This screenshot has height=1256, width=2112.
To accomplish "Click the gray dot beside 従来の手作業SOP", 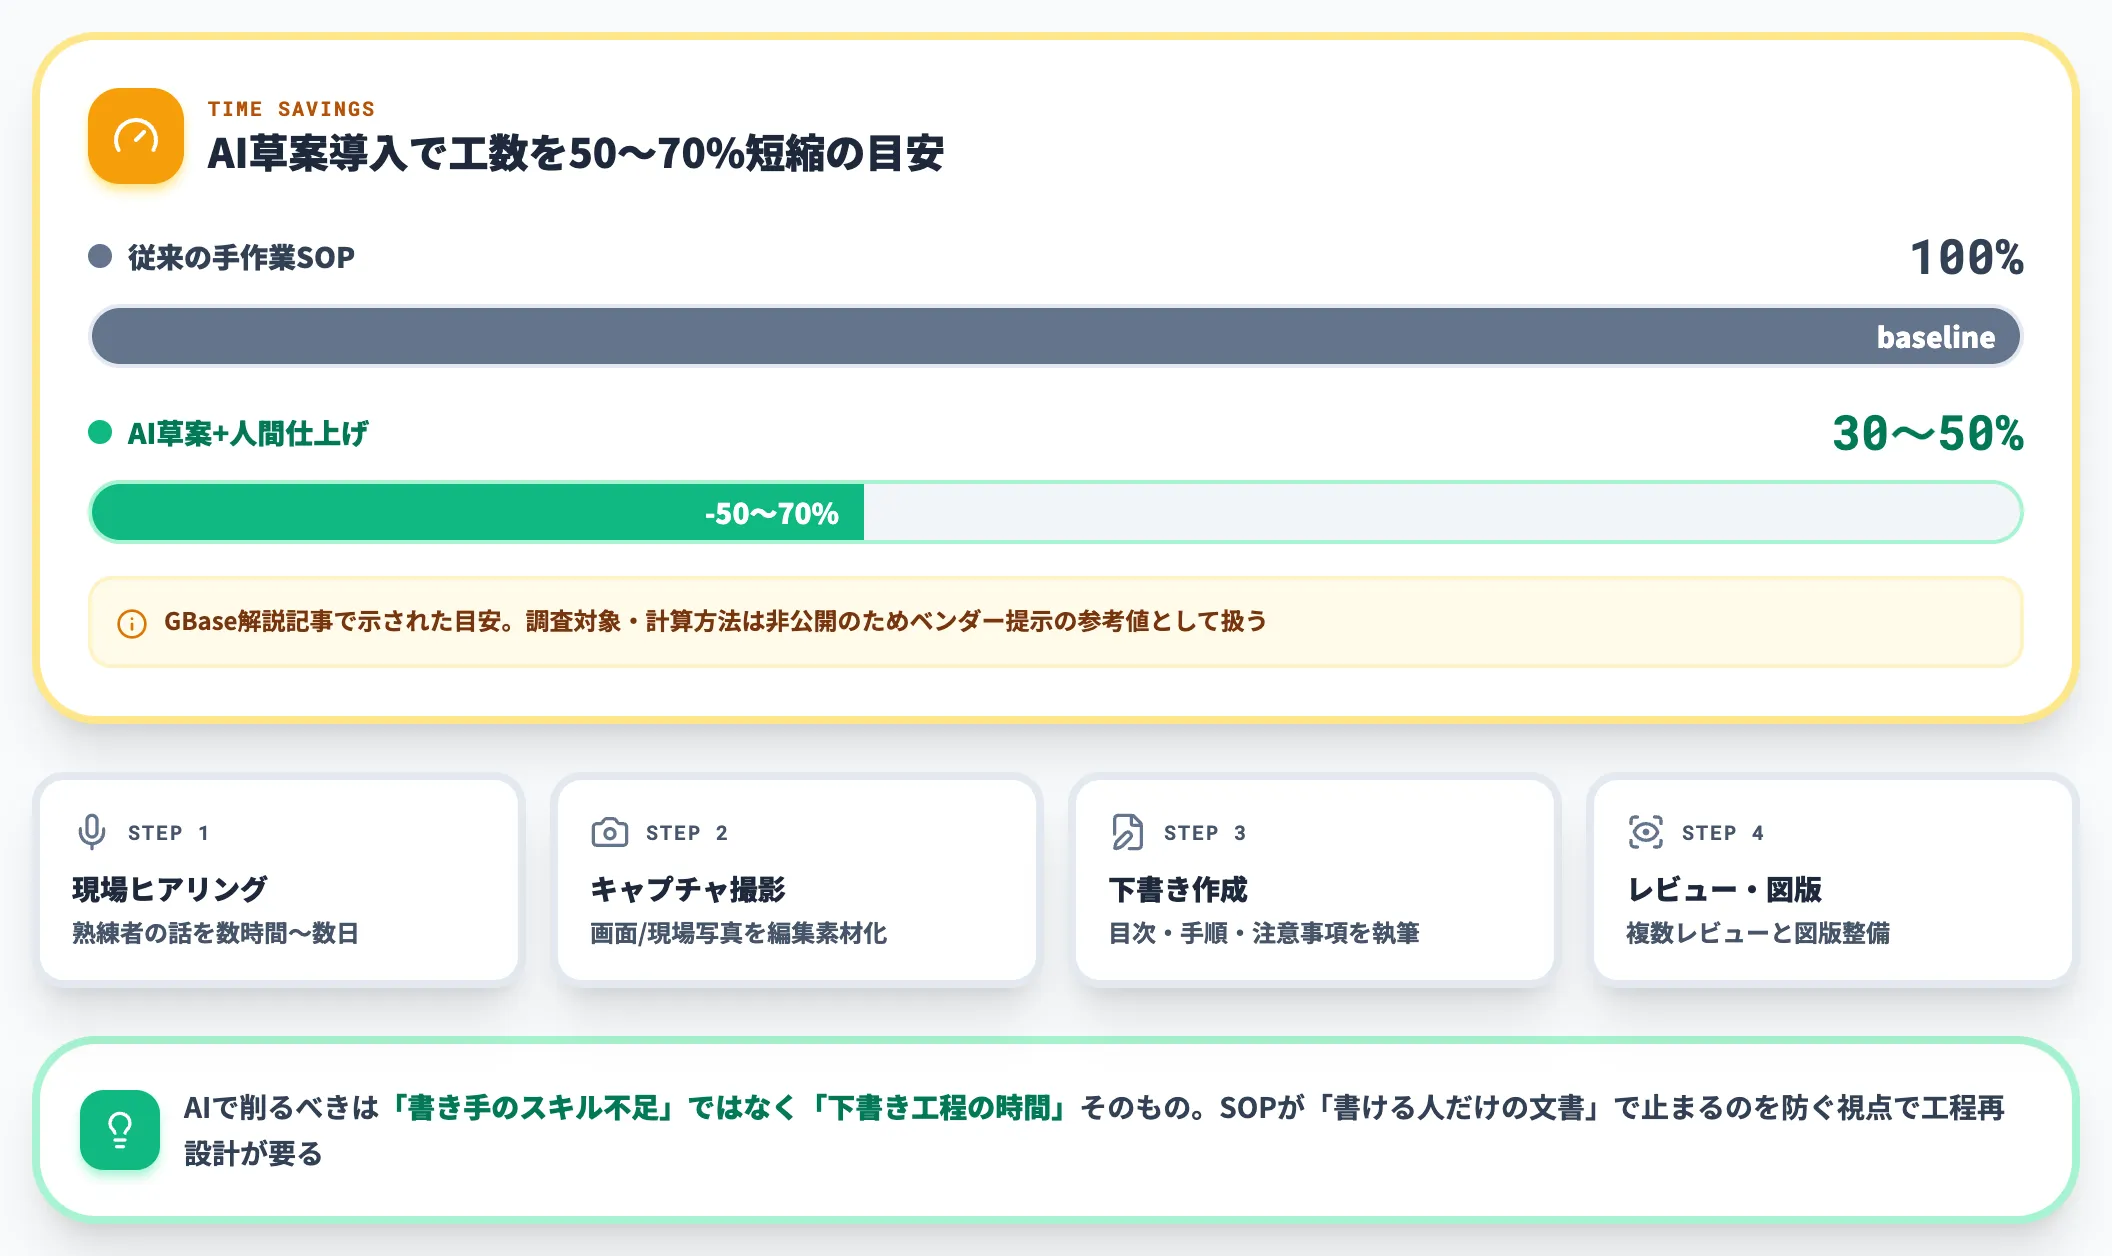I will [100, 256].
